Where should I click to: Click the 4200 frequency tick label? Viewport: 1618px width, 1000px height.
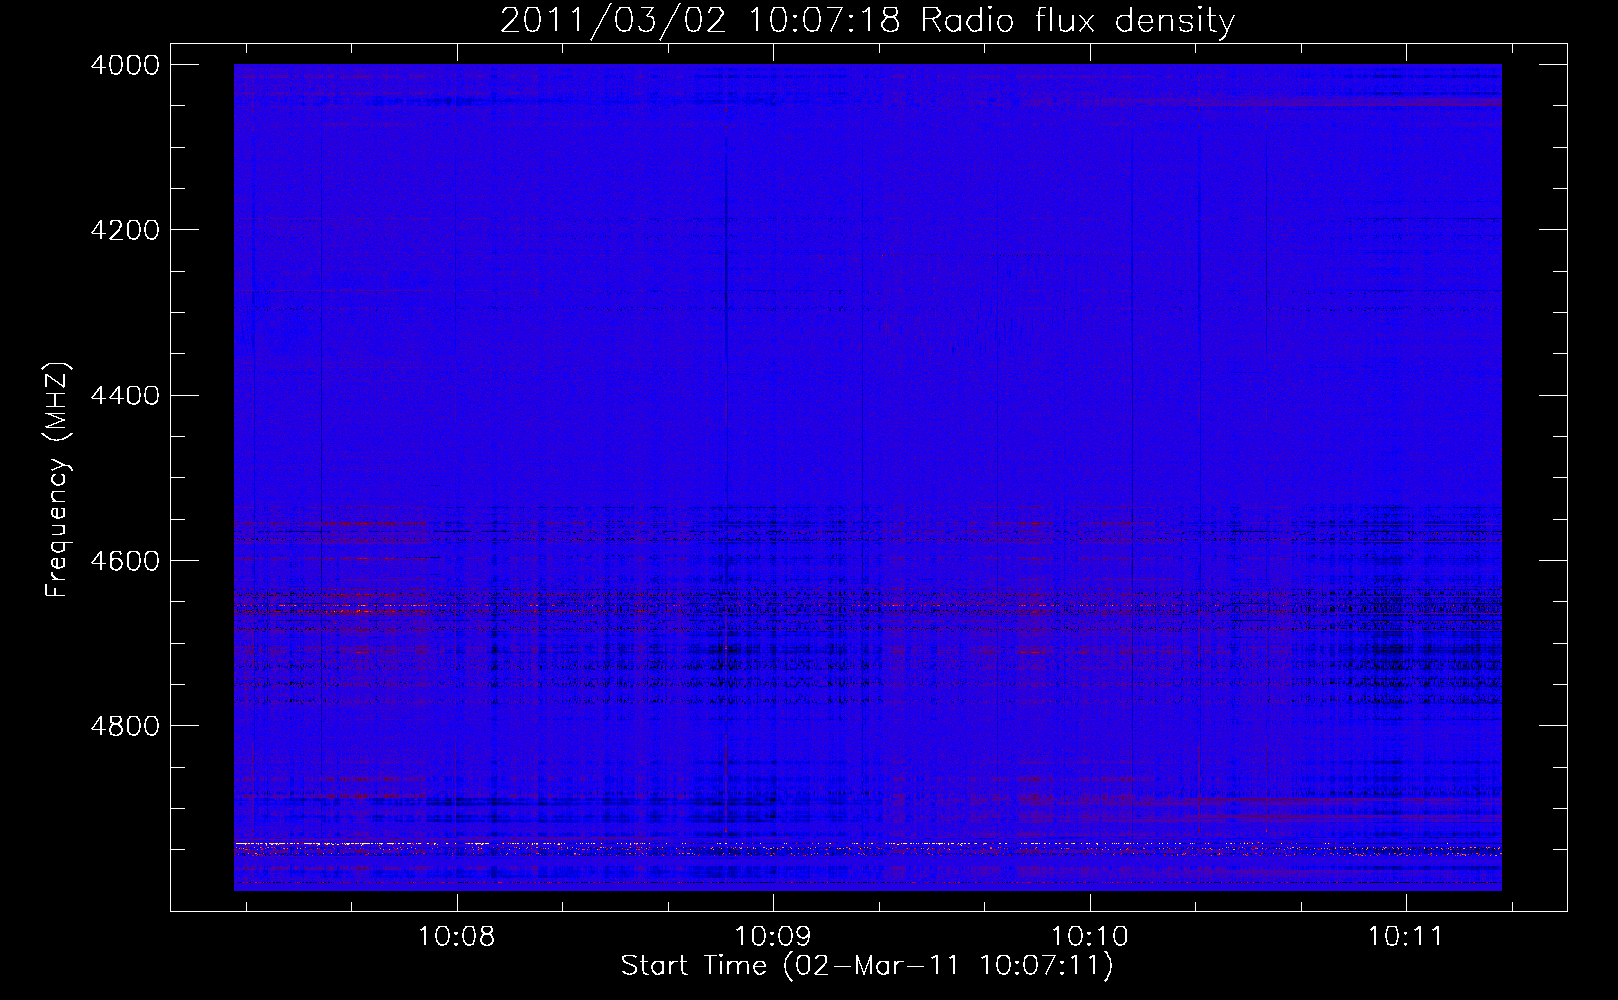(125, 230)
